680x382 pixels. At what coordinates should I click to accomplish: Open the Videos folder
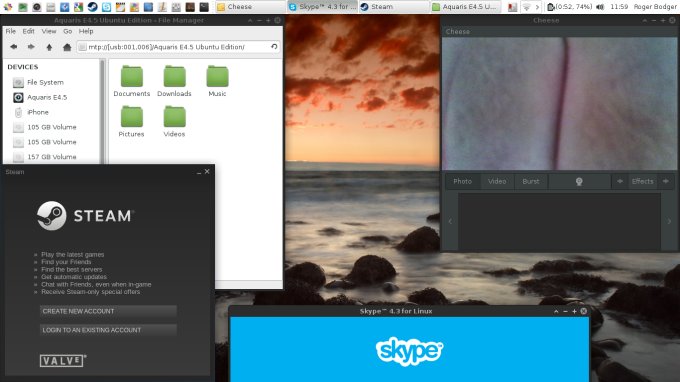tap(174, 122)
